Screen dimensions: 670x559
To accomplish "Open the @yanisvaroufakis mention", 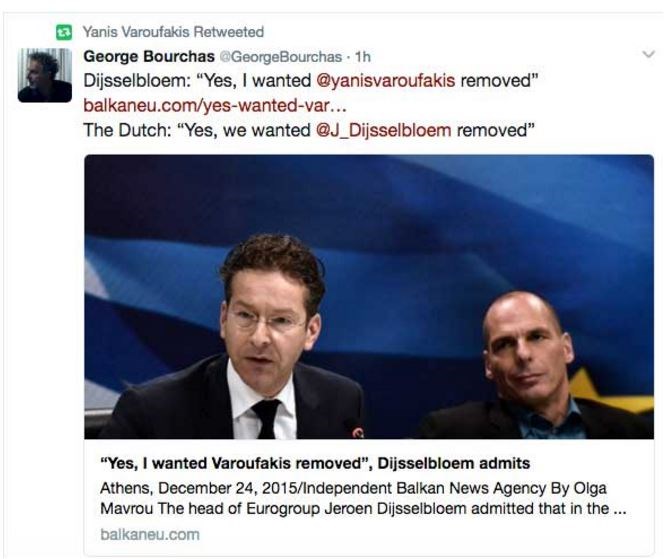I will point(385,81).
